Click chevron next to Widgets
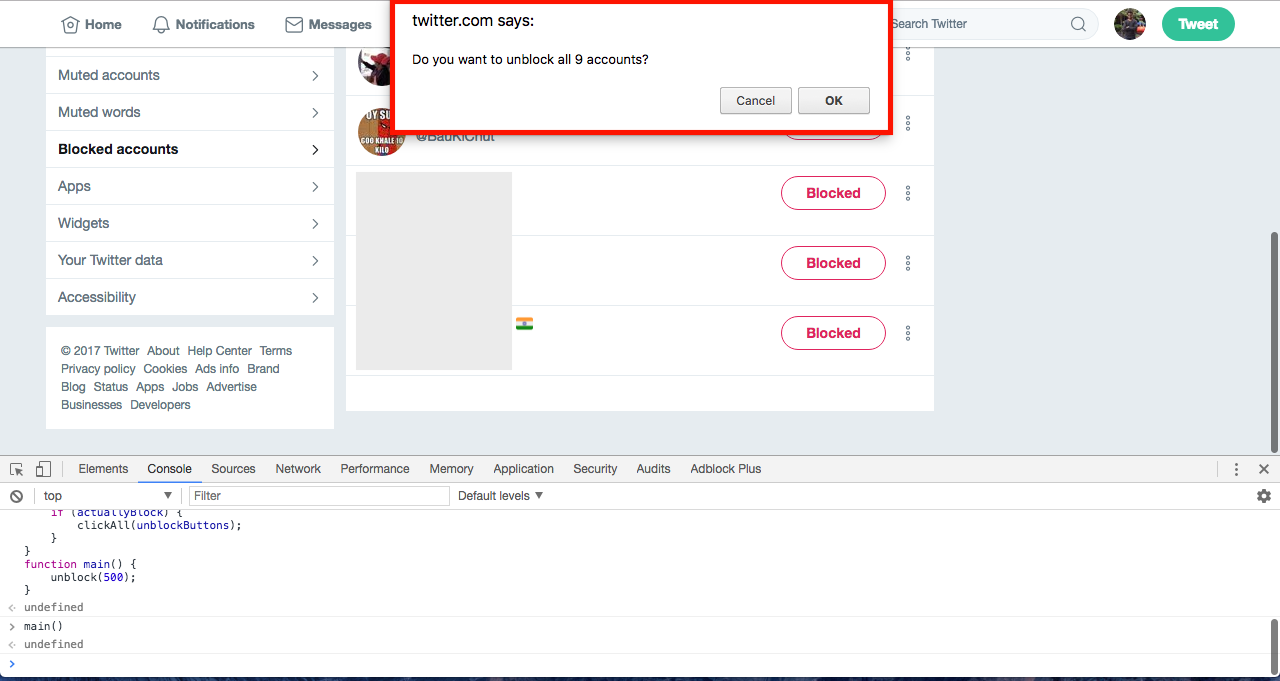Screen dimensions: 1280x681 click(x=315, y=224)
